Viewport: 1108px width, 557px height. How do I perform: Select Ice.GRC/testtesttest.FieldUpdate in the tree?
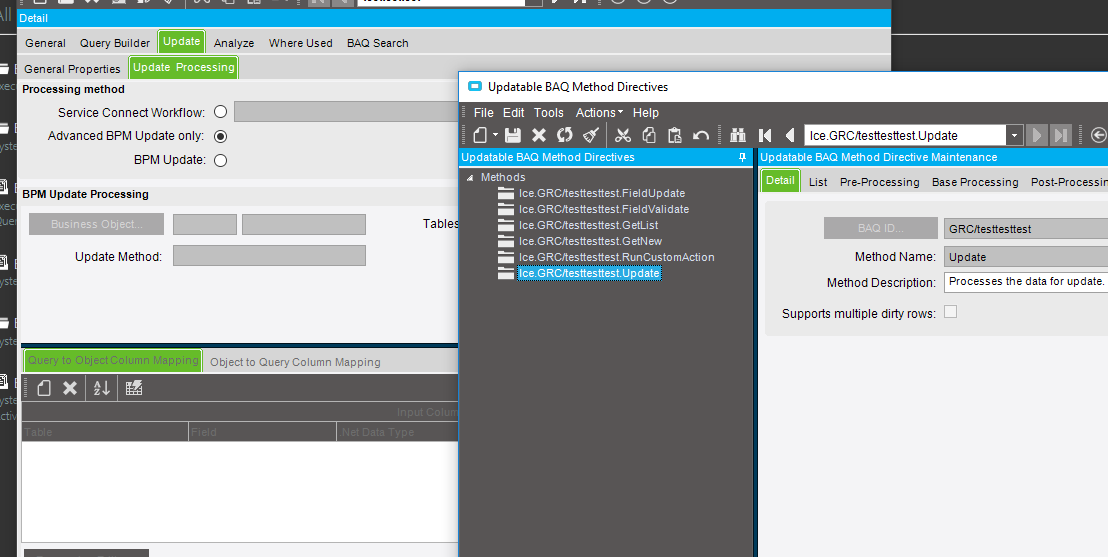pos(601,193)
